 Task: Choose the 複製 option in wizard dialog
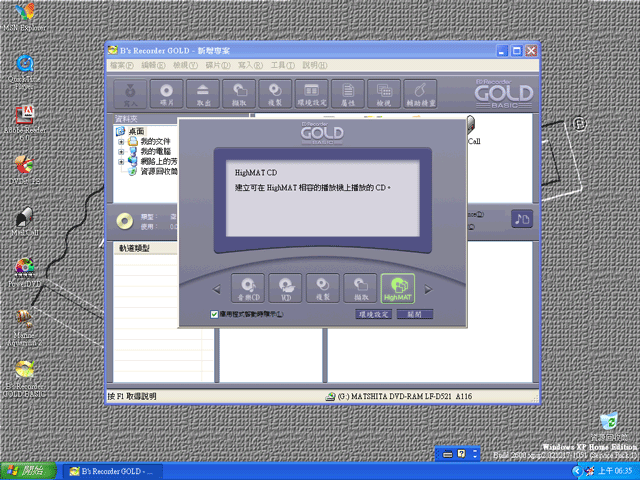pos(323,288)
